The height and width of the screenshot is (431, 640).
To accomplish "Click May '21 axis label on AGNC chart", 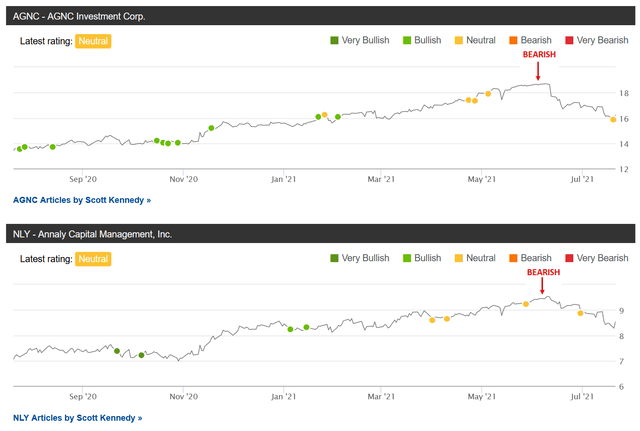I will [482, 179].
